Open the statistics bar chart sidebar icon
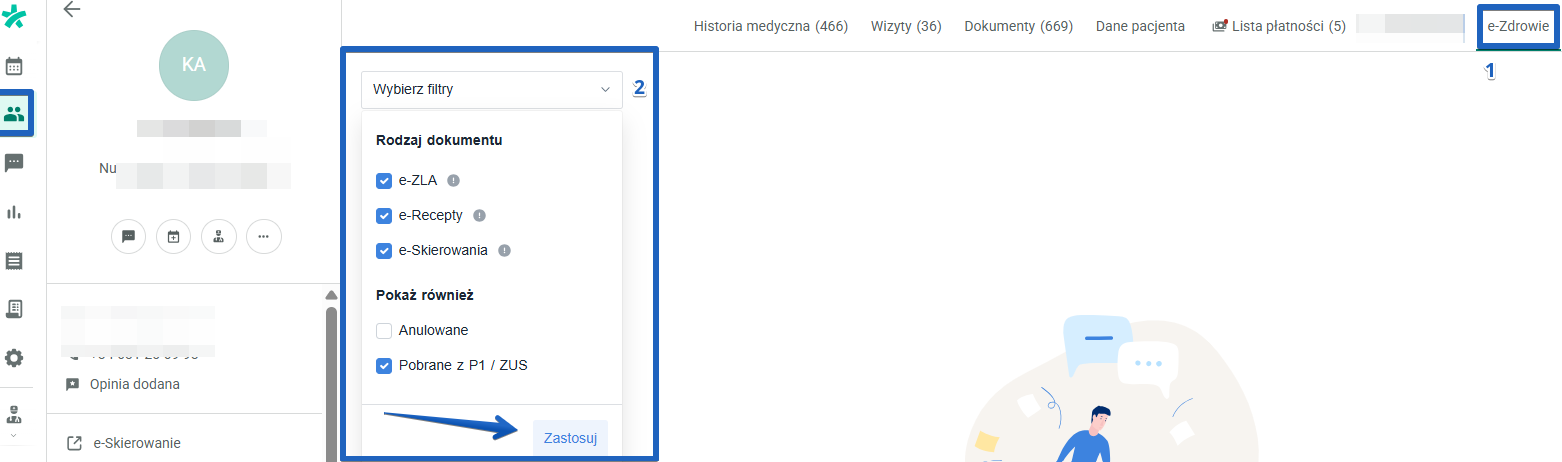Image resolution: width=1562 pixels, height=462 pixels. point(14,211)
